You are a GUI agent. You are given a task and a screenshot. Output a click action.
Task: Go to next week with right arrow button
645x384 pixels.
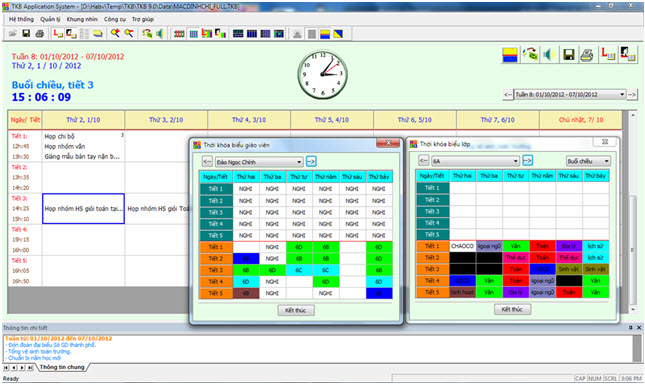(x=632, y=95)
